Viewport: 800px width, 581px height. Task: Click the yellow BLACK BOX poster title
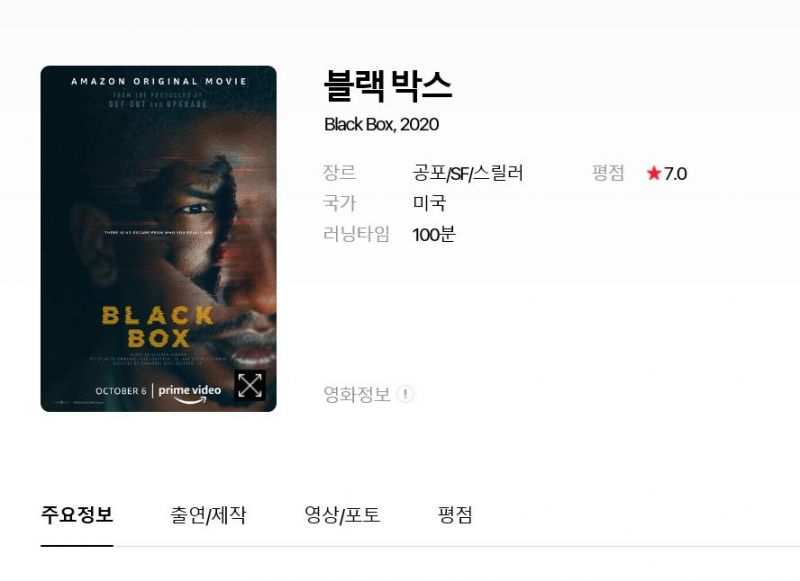158,327
